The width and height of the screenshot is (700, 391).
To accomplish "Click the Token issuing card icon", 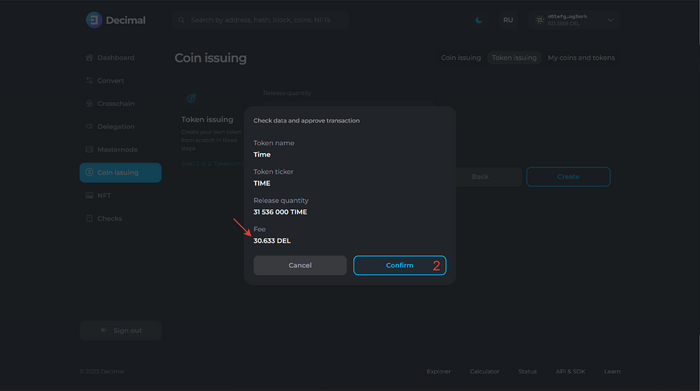I will click(x=191, y=98).
